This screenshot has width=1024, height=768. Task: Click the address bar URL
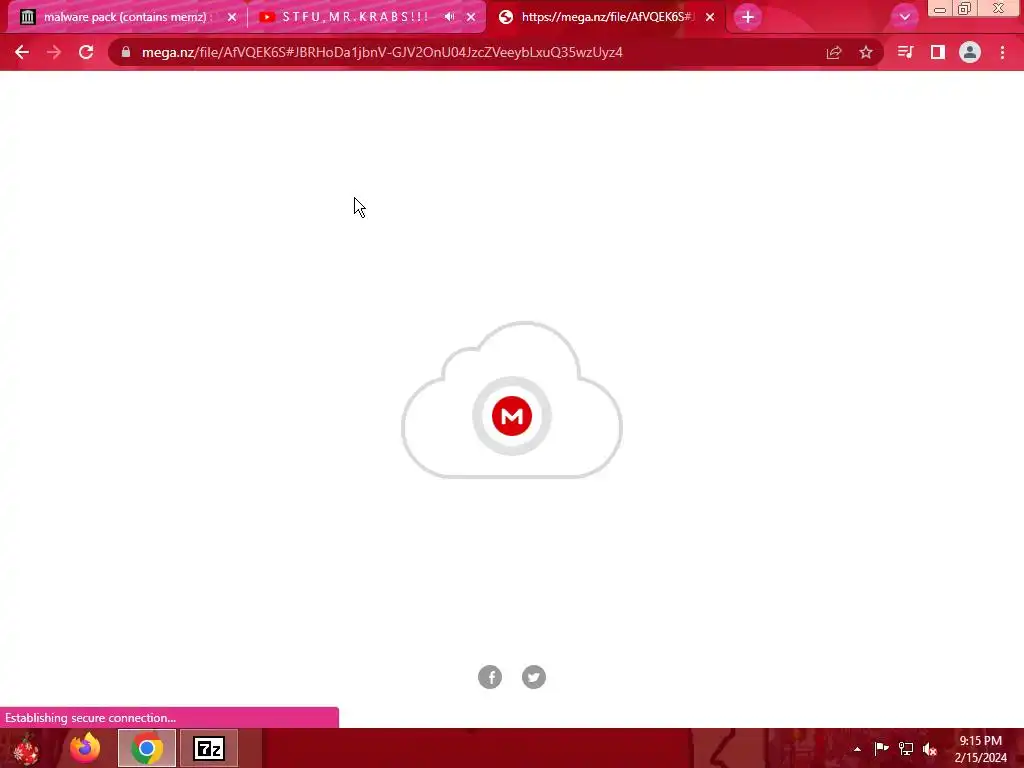point(382,52)
